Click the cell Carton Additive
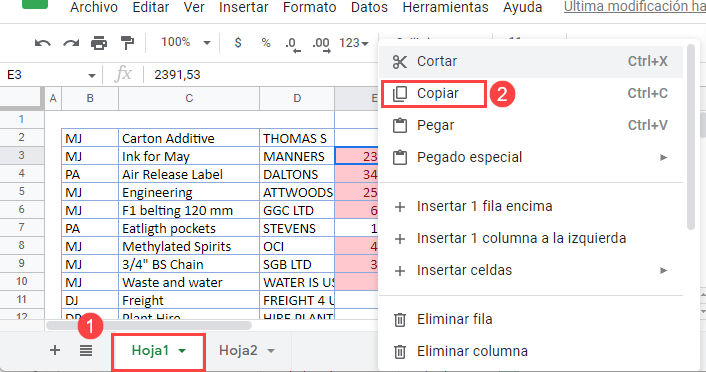The image size is (706, 372). tap(189, 138)
